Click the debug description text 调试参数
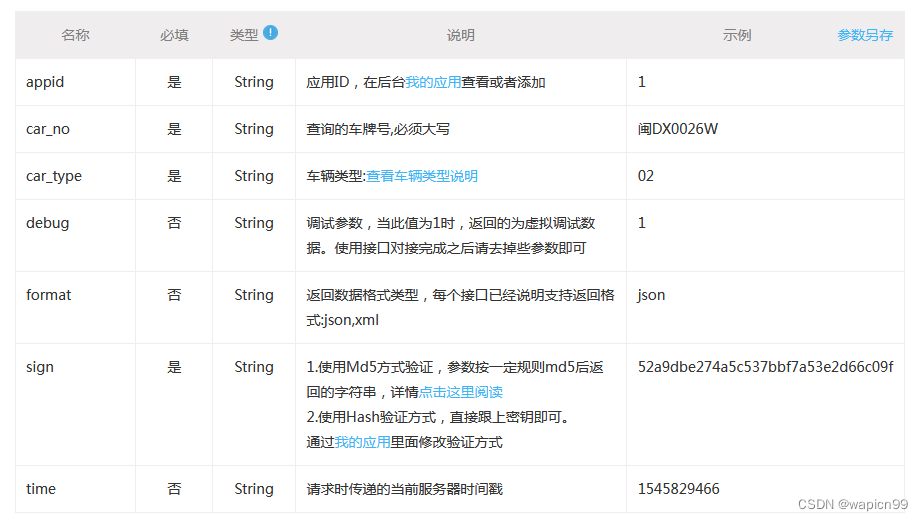This screenshot has width=923, height=521. point(334,223)
